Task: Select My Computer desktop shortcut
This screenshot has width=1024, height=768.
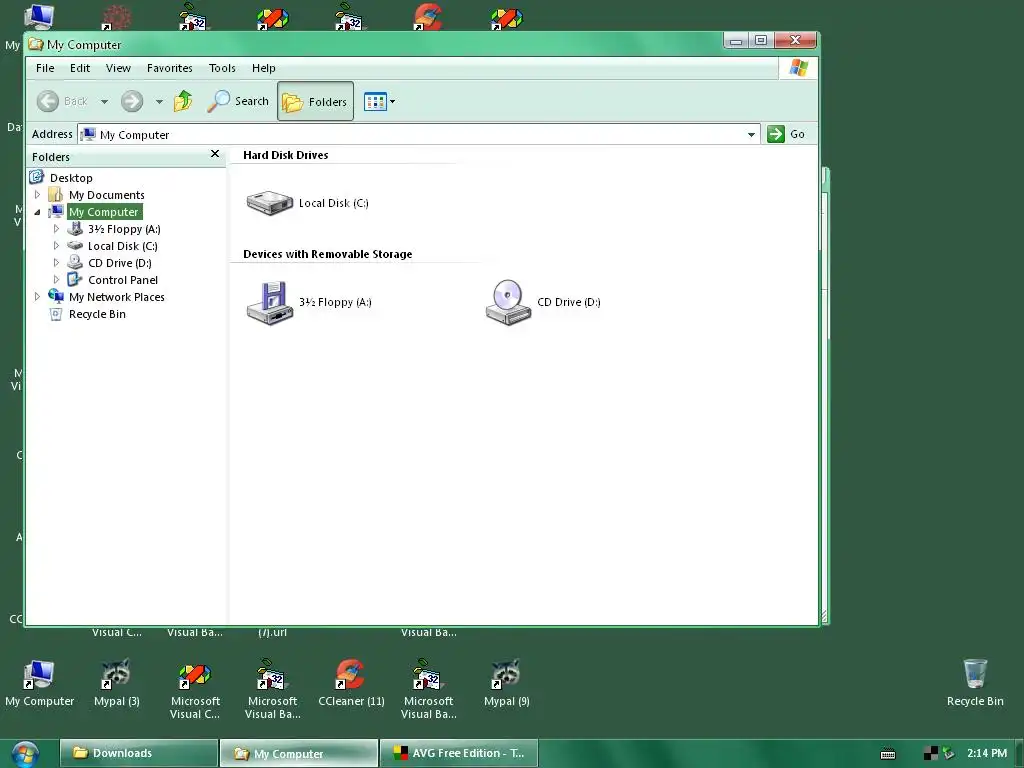Action: [39, 684]
